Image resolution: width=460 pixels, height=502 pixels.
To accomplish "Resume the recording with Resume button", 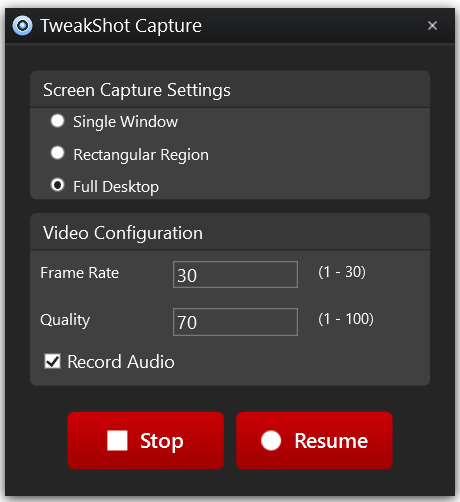I will click(x=314, y=440).
